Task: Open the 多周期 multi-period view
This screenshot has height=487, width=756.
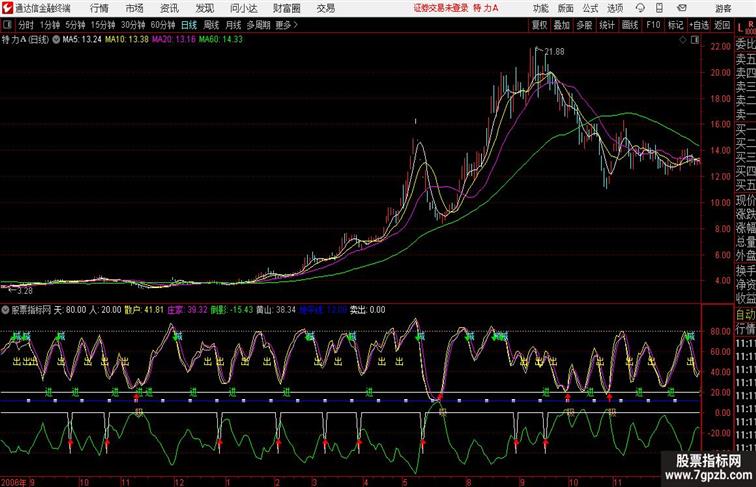Action: coord(258,25)
